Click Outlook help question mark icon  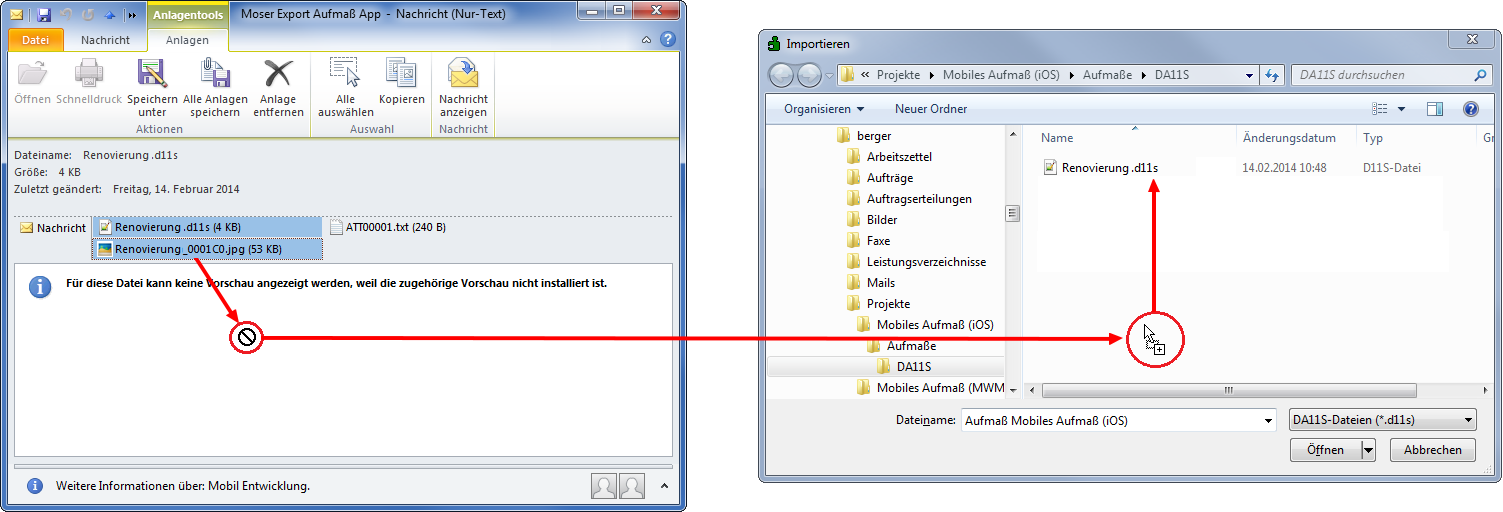point(668,40)
